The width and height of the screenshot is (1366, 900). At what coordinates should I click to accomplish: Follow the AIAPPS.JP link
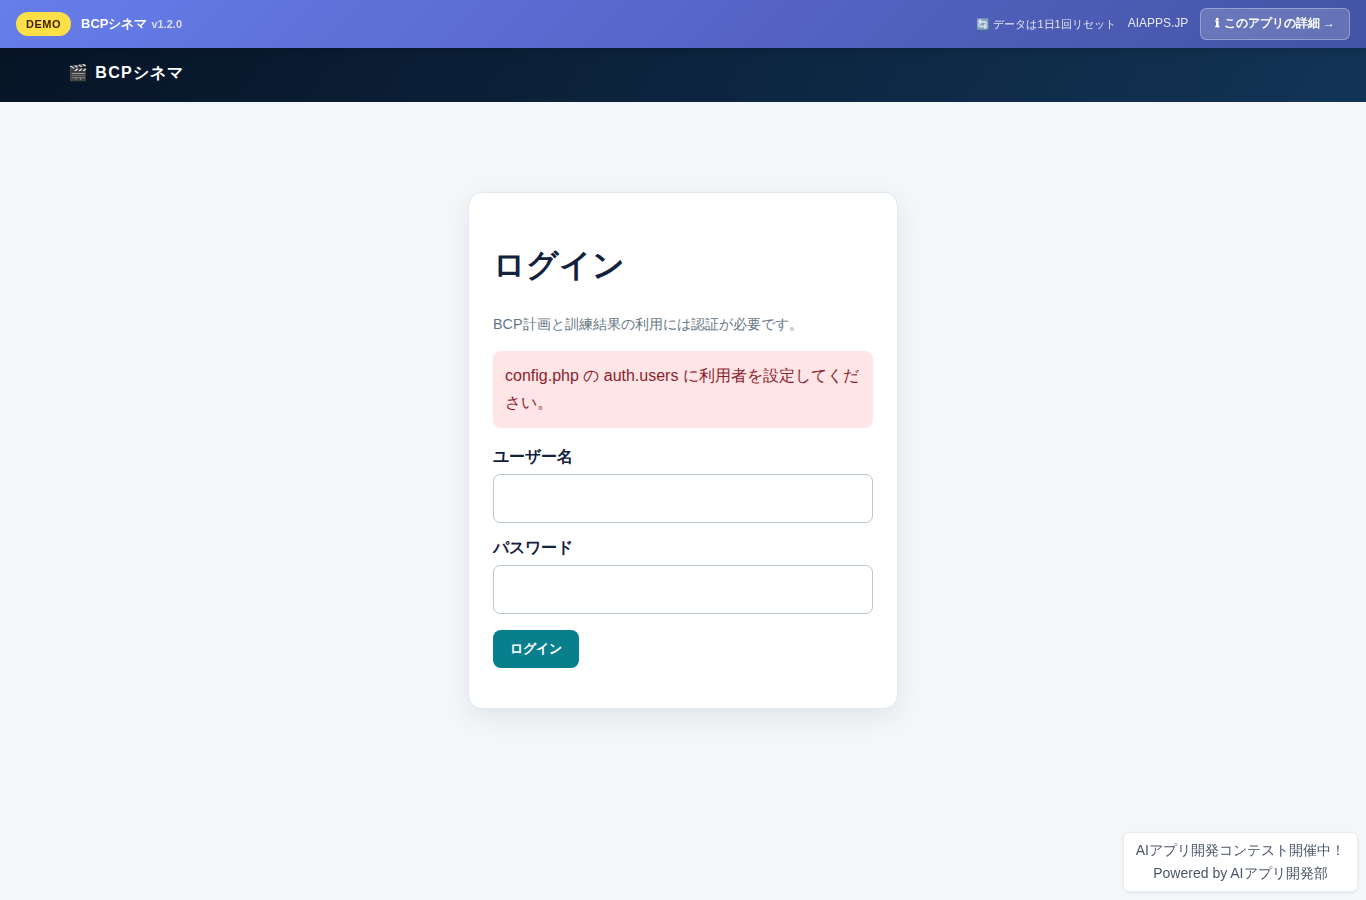pos(1158,23)
